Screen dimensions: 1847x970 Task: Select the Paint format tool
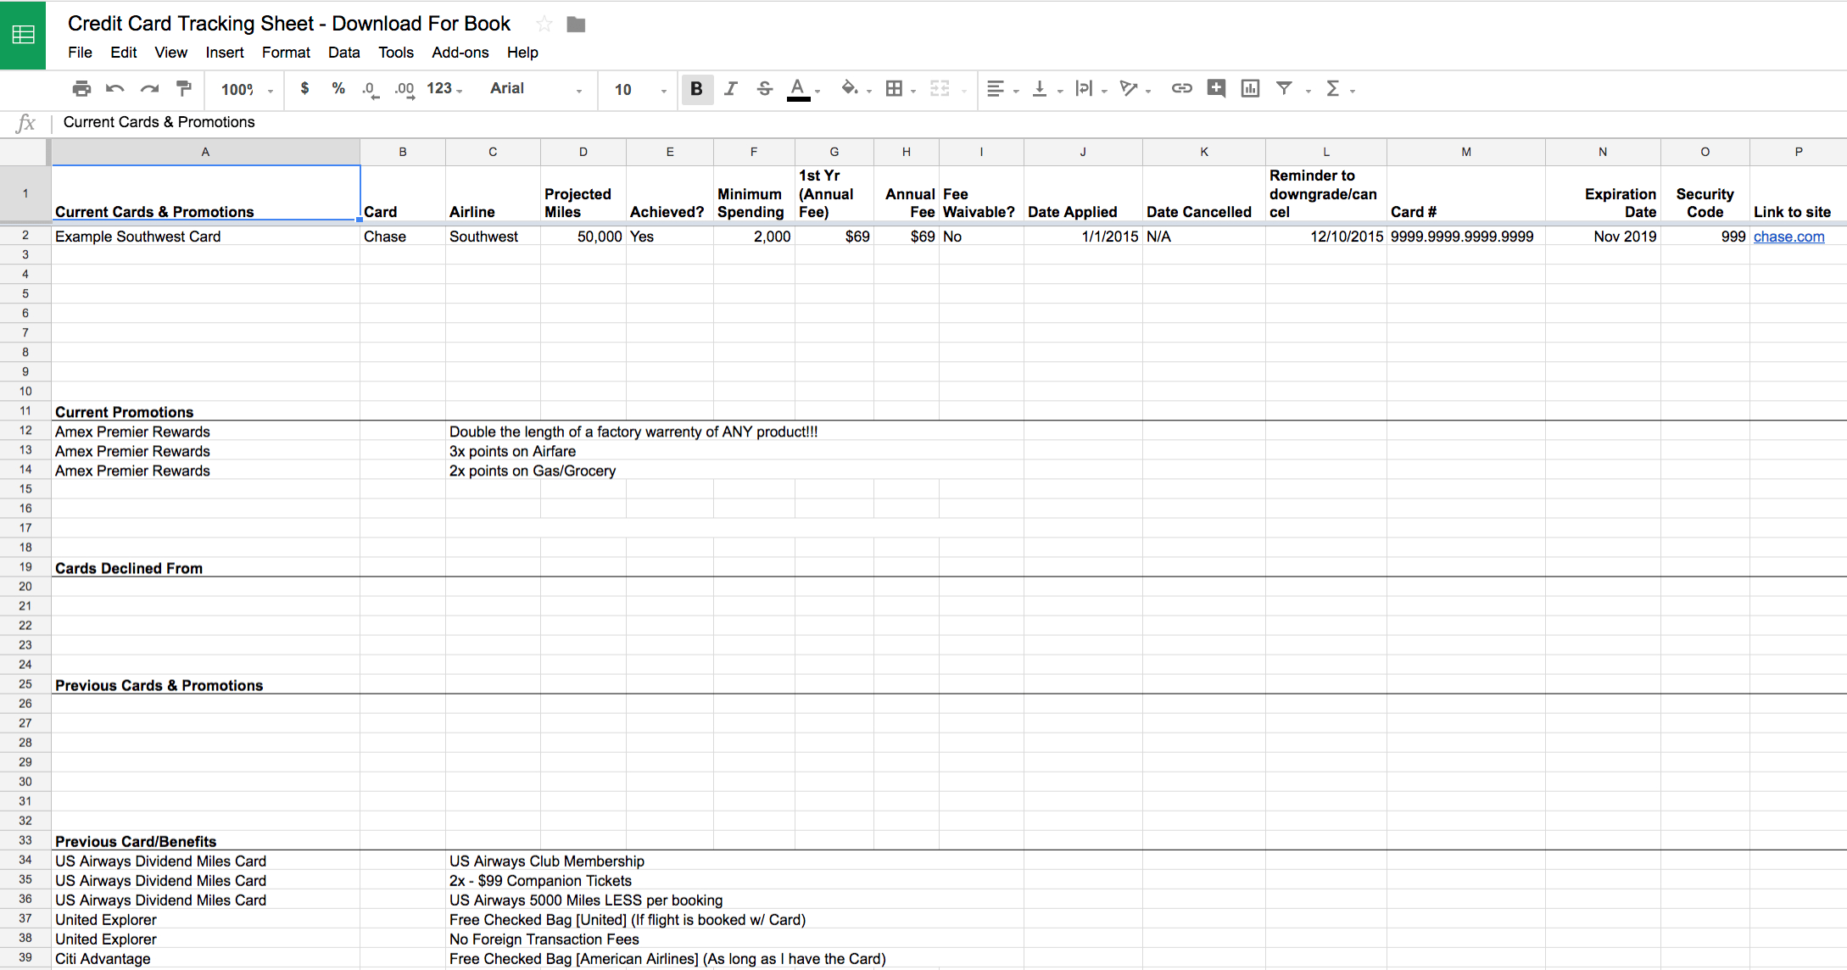(x=183, y=89)
